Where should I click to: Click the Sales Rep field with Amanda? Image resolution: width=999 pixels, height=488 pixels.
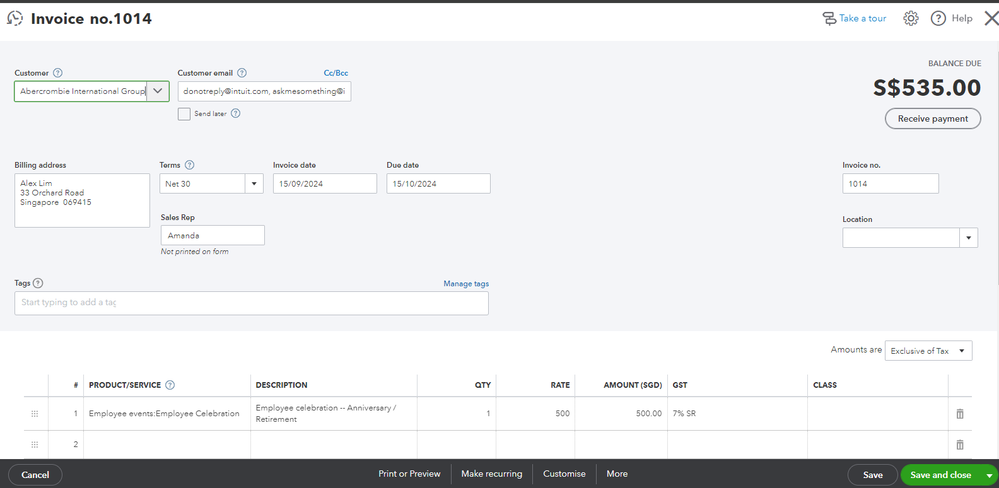coord(213,235)
